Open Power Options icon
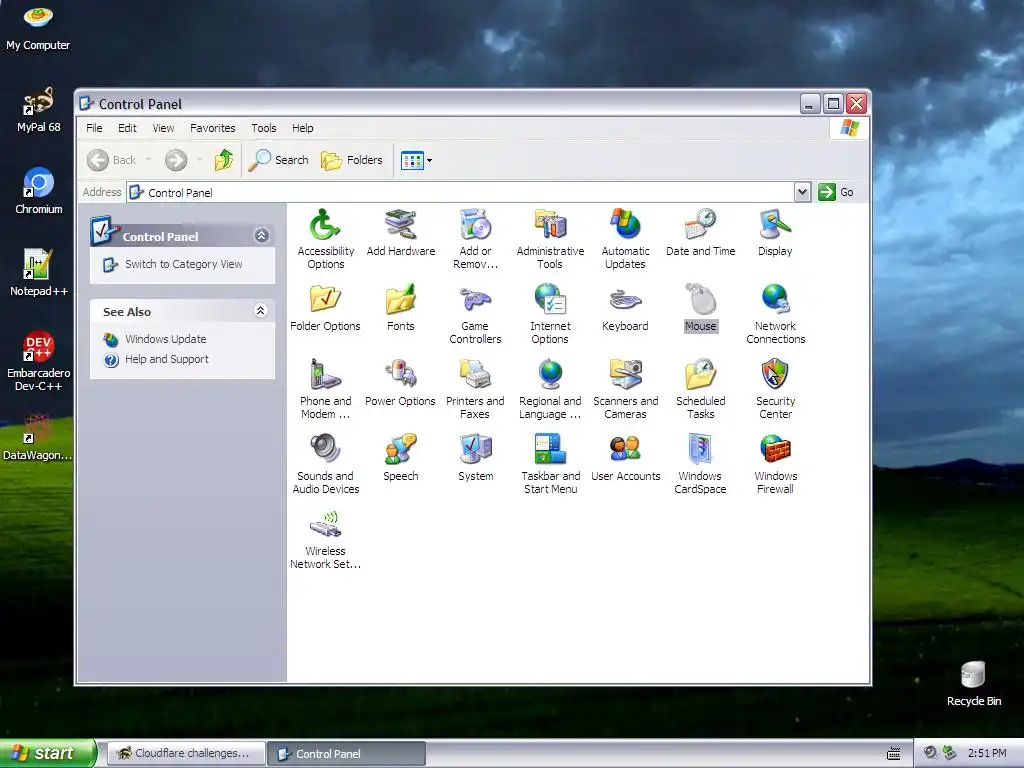The image size is (1024, 768). click(x=400, y=375)
